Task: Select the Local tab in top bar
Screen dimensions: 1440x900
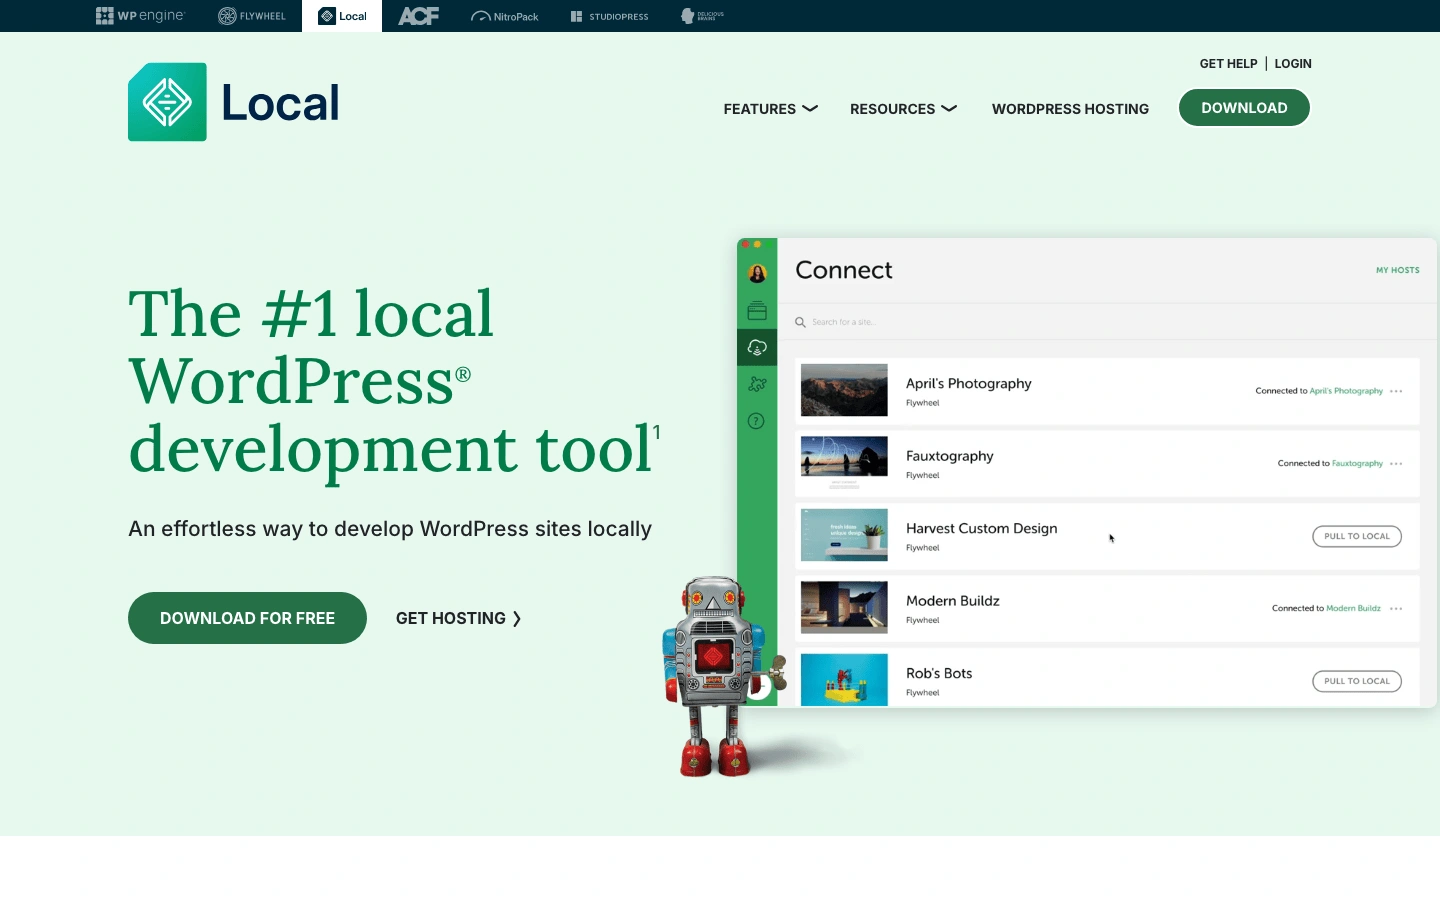Action: point(342,16)
